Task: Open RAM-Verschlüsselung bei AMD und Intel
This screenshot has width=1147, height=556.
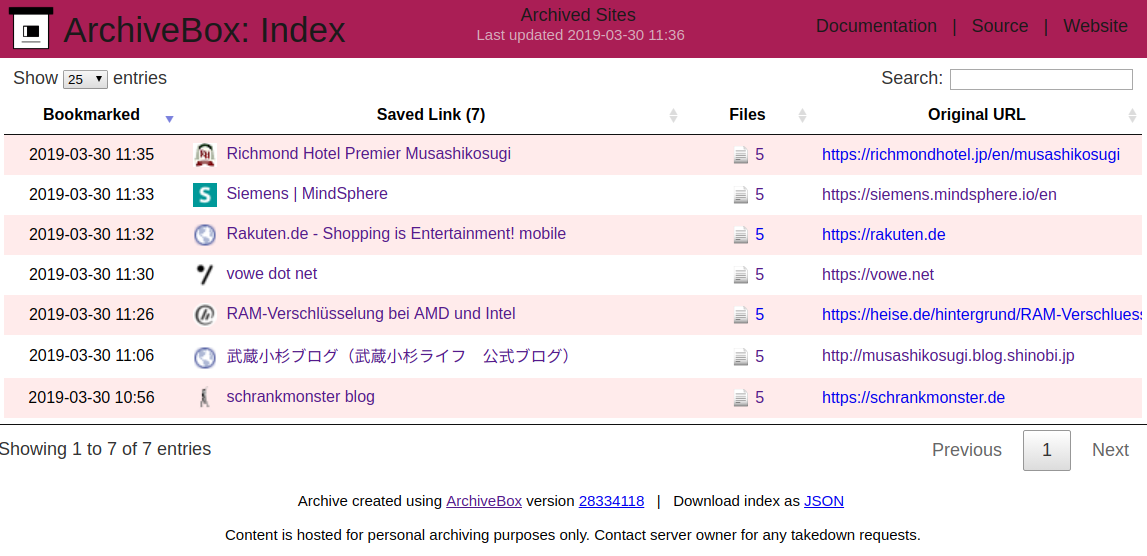Action: coord(371,314)
